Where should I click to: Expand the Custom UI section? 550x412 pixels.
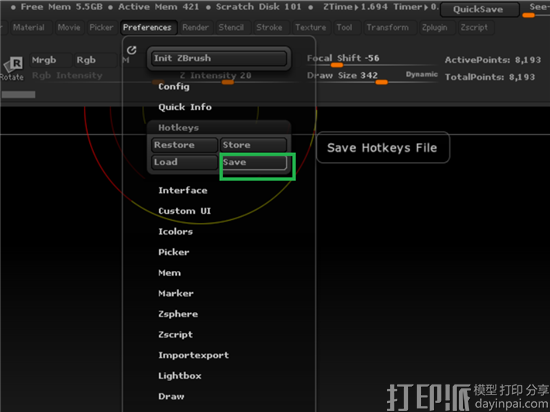(185, 211)
